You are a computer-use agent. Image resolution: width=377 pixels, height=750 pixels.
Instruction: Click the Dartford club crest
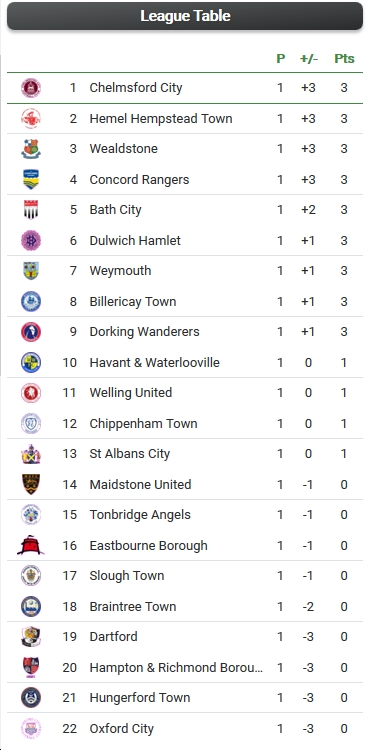31,637
